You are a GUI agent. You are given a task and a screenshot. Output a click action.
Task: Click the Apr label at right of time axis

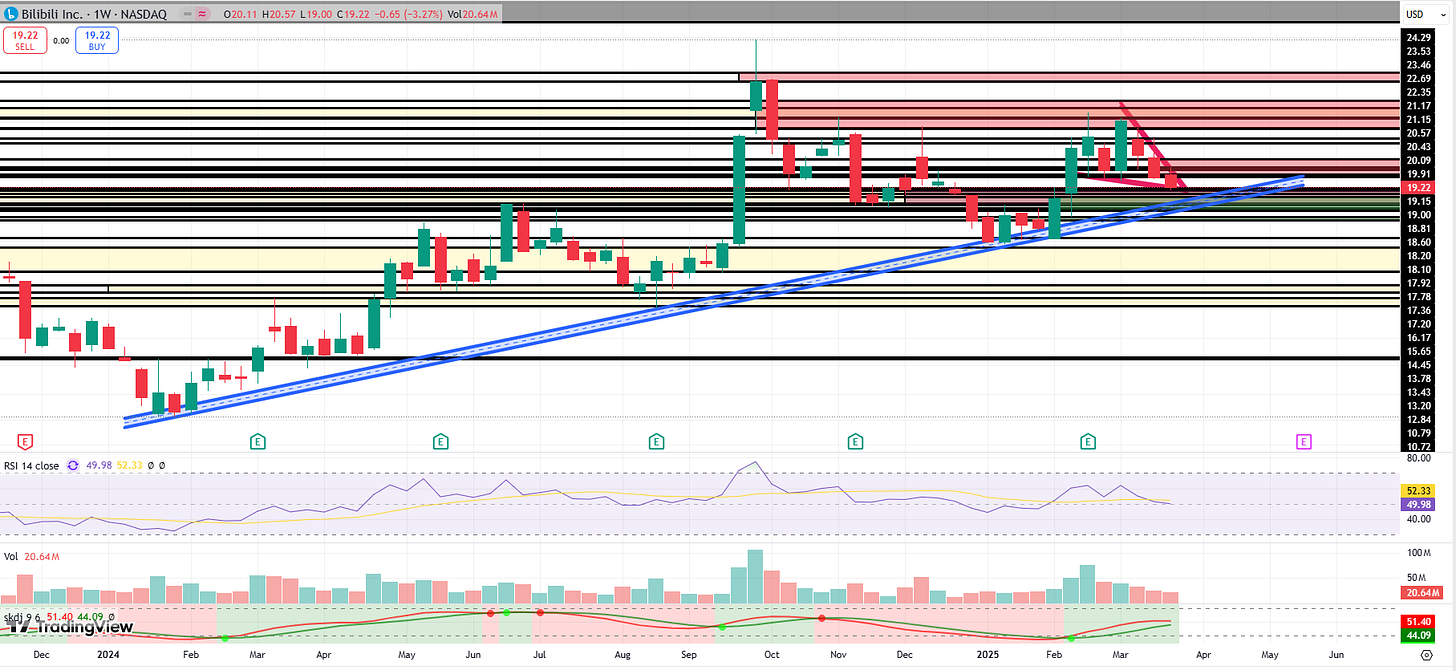click(1202, 654)
